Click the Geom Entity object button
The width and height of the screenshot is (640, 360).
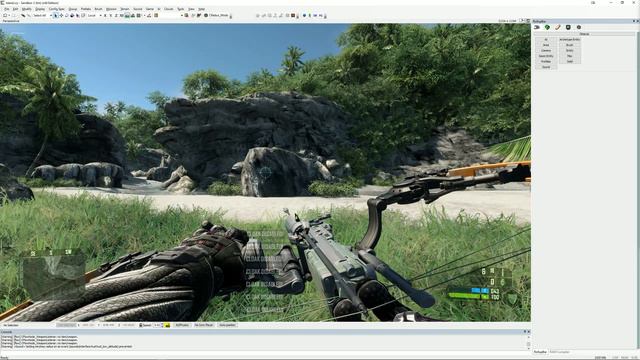pos(546,56)
